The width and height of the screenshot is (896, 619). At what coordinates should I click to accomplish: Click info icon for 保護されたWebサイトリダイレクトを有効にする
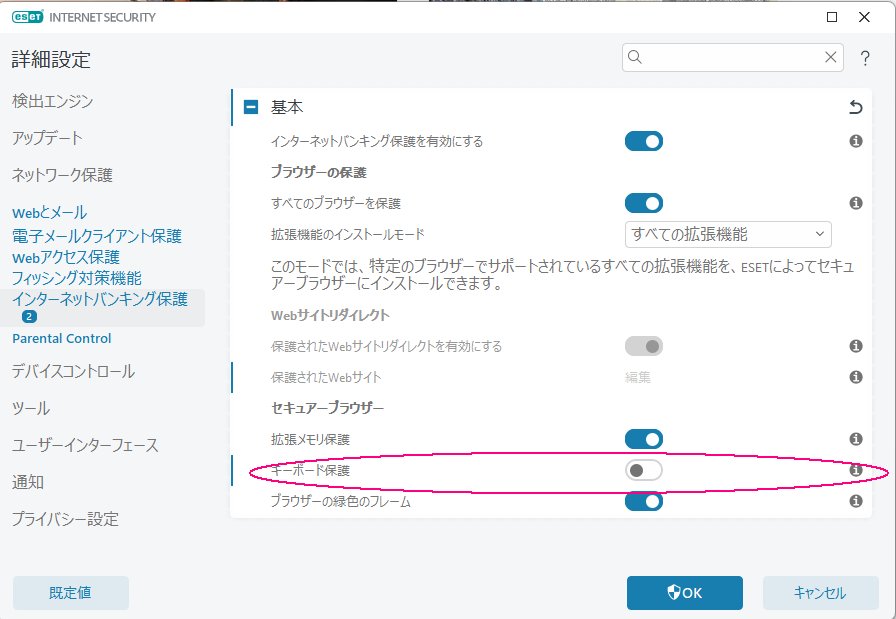(x=855, y=346)
